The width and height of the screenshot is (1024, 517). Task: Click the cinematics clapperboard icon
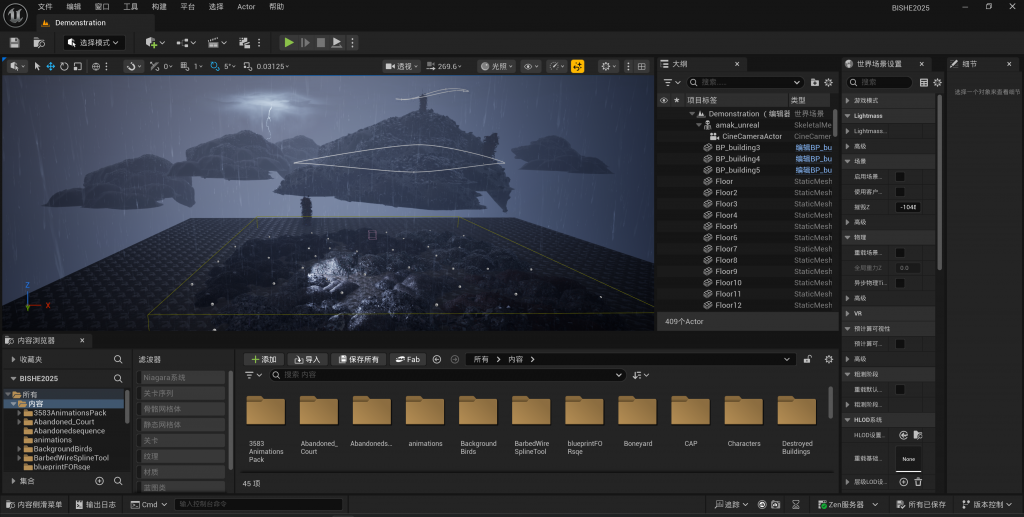214,43
